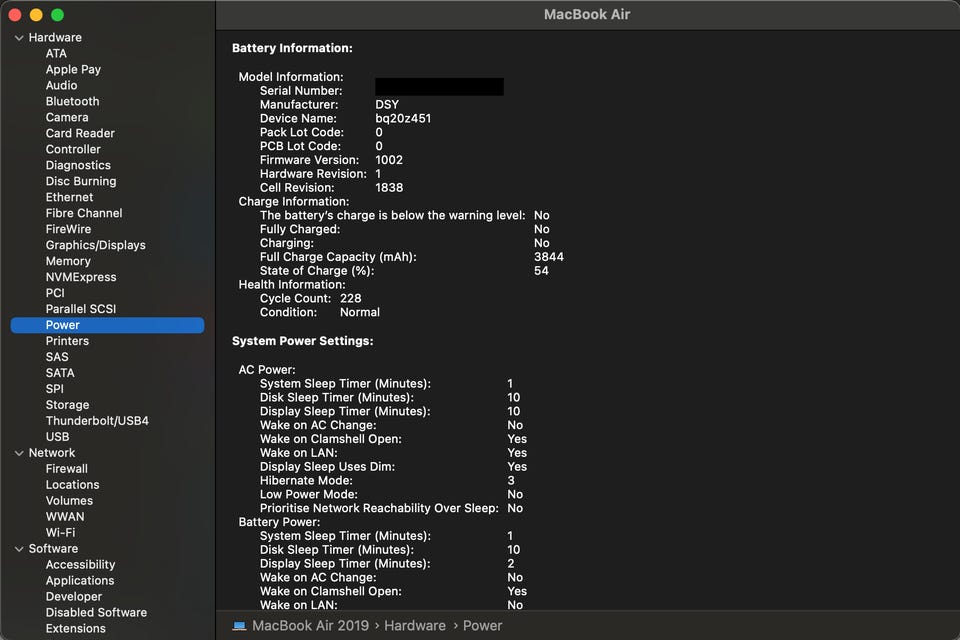Click MacBook Air 2019 in path bar
The image size is (960, 640).
[x=310, y=626]
